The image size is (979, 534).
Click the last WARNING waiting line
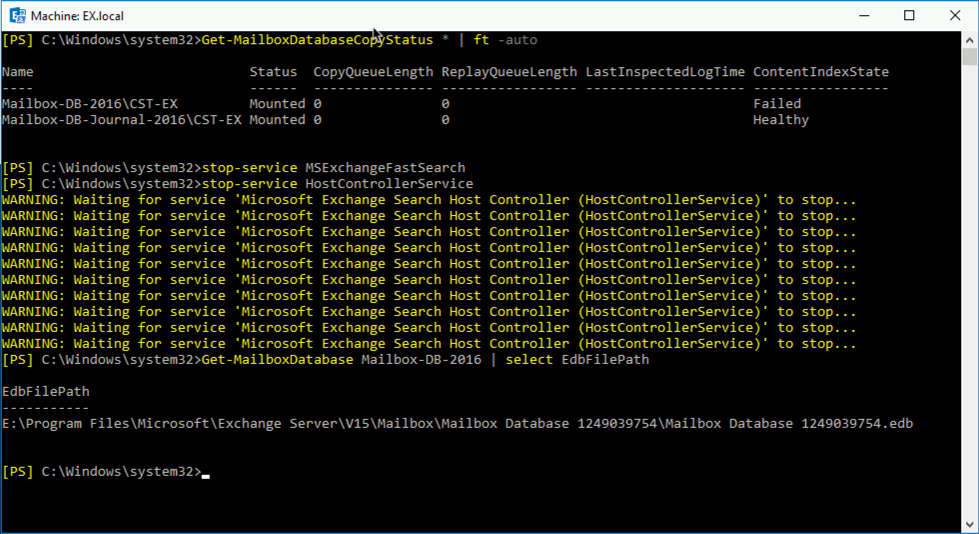click(x=429, y=344)
